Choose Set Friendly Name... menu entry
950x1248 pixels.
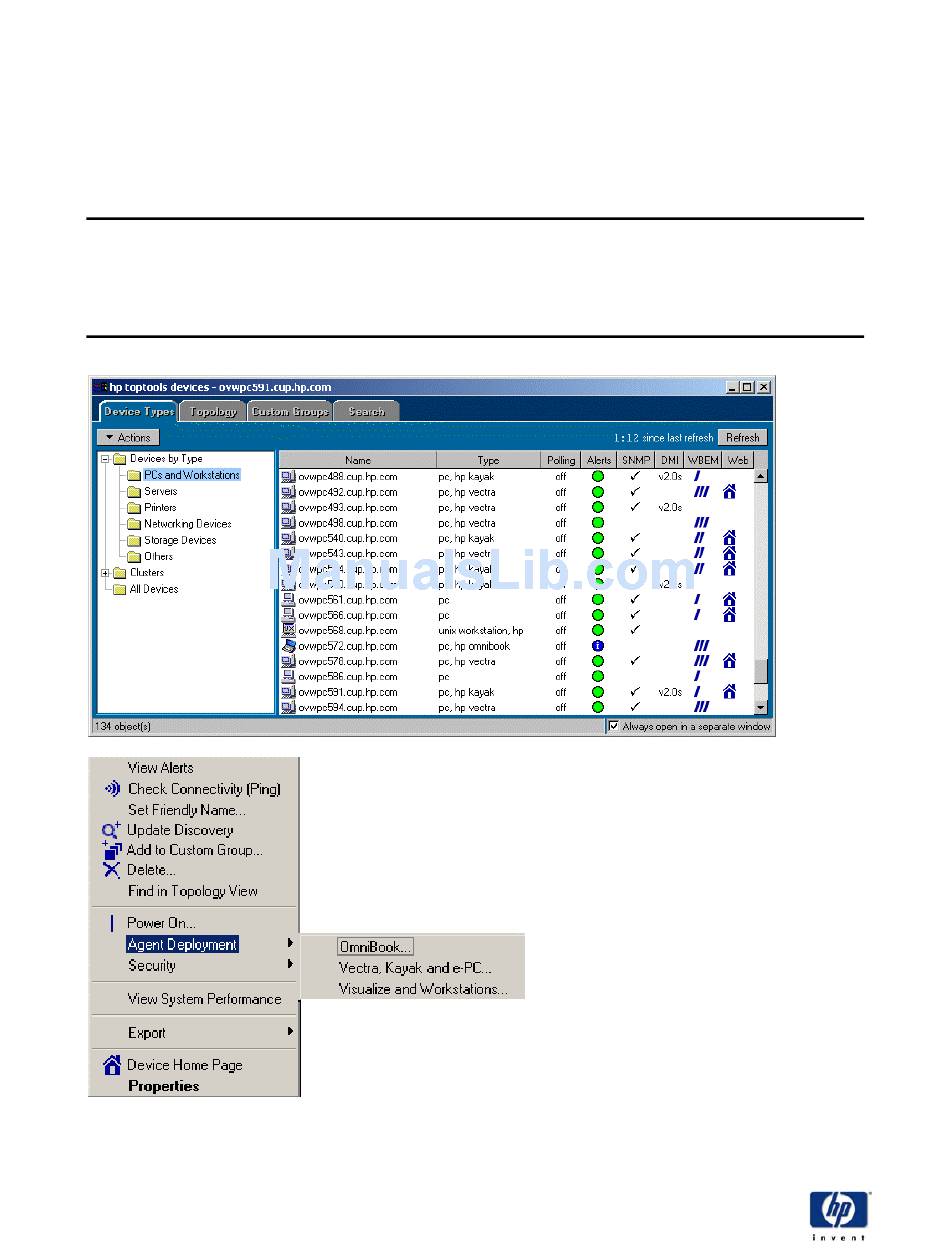(186, 810)
